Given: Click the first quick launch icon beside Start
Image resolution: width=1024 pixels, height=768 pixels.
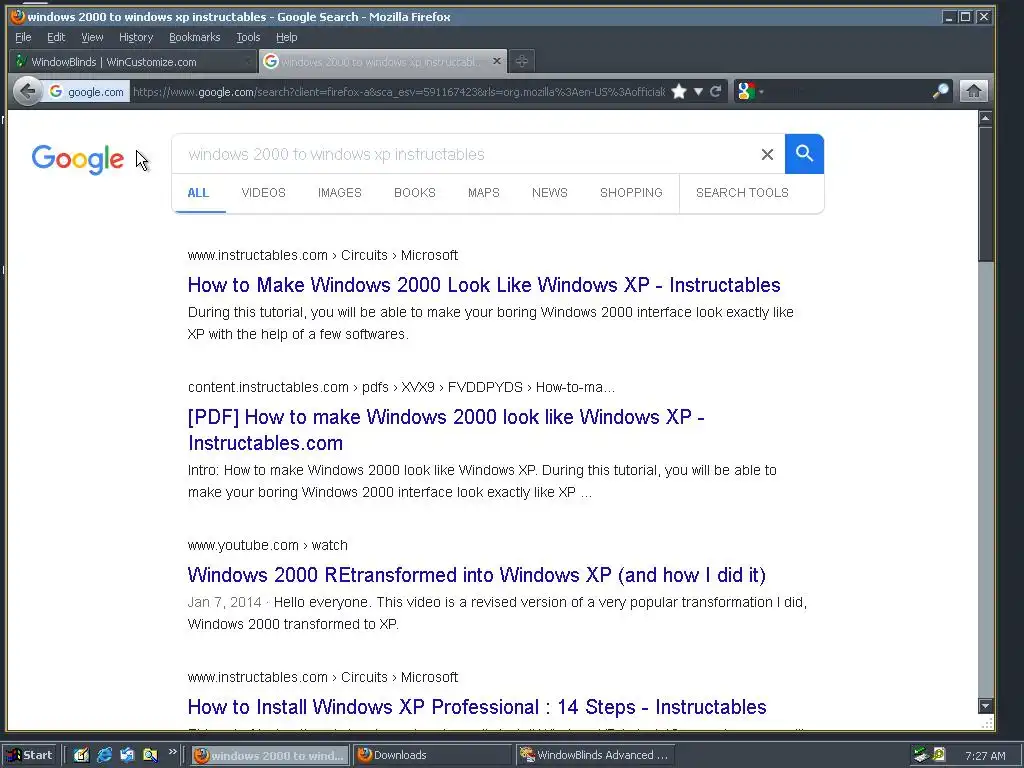Looking at the screenshot, I should [81, 755].
